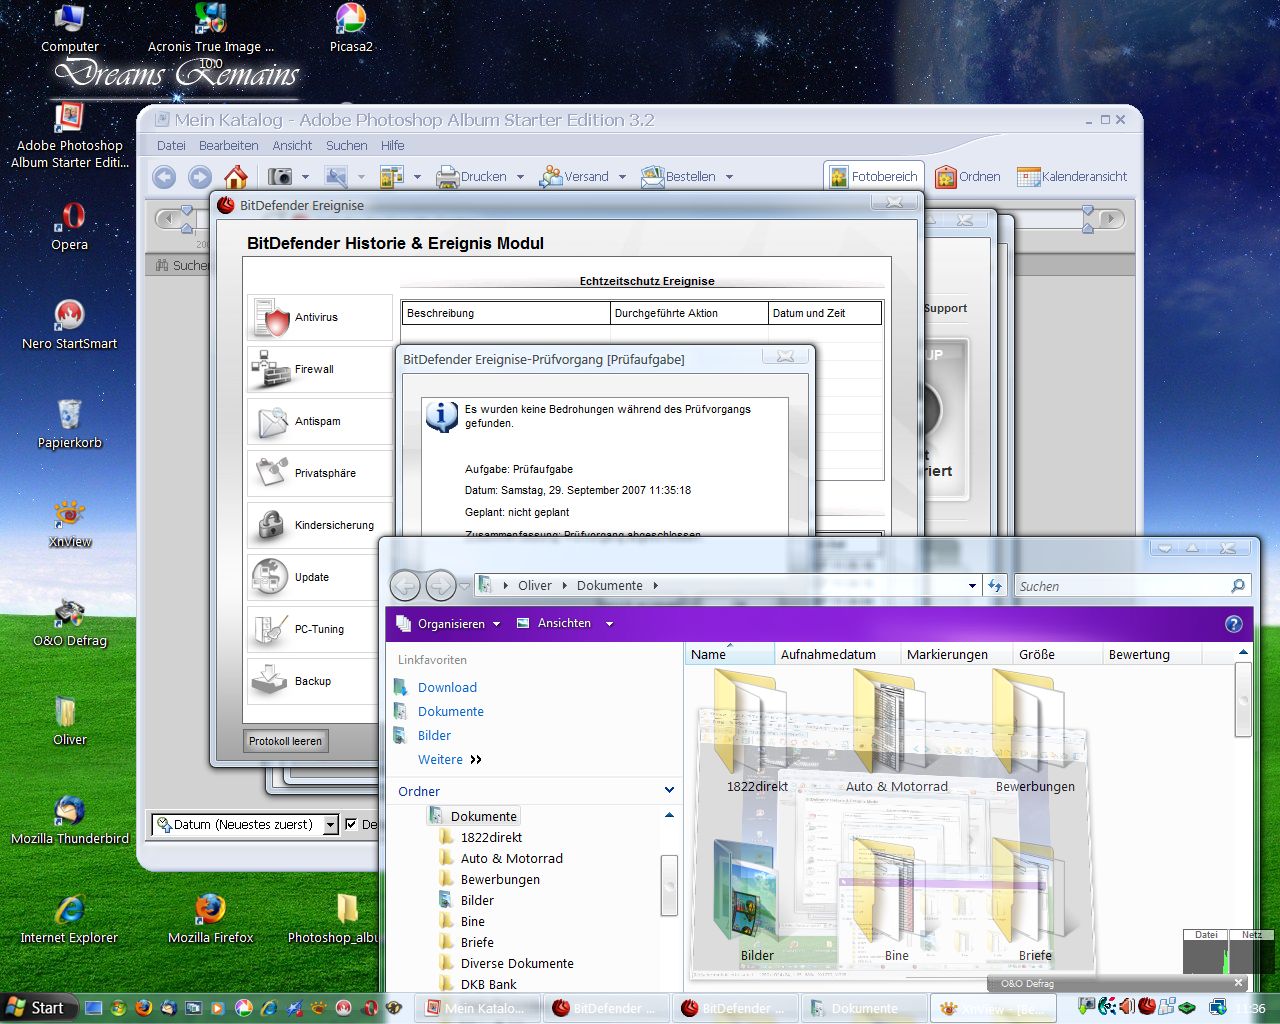Image resolution: width=1280 pixels, height=1024 pixels.
Task: Select Privatsphäre in BitDefender sidebar
Action: click(x=319, y=473)
